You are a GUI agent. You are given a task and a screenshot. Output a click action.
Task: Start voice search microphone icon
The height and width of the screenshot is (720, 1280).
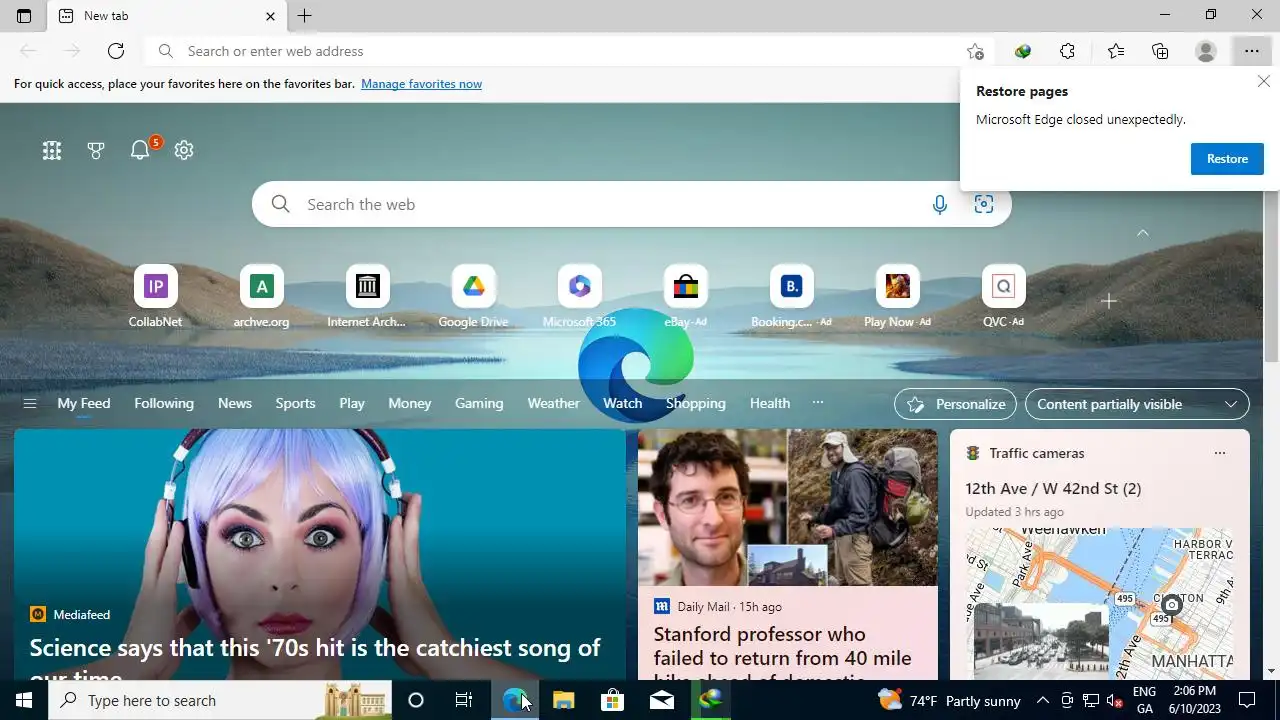[x=940, y=204]
